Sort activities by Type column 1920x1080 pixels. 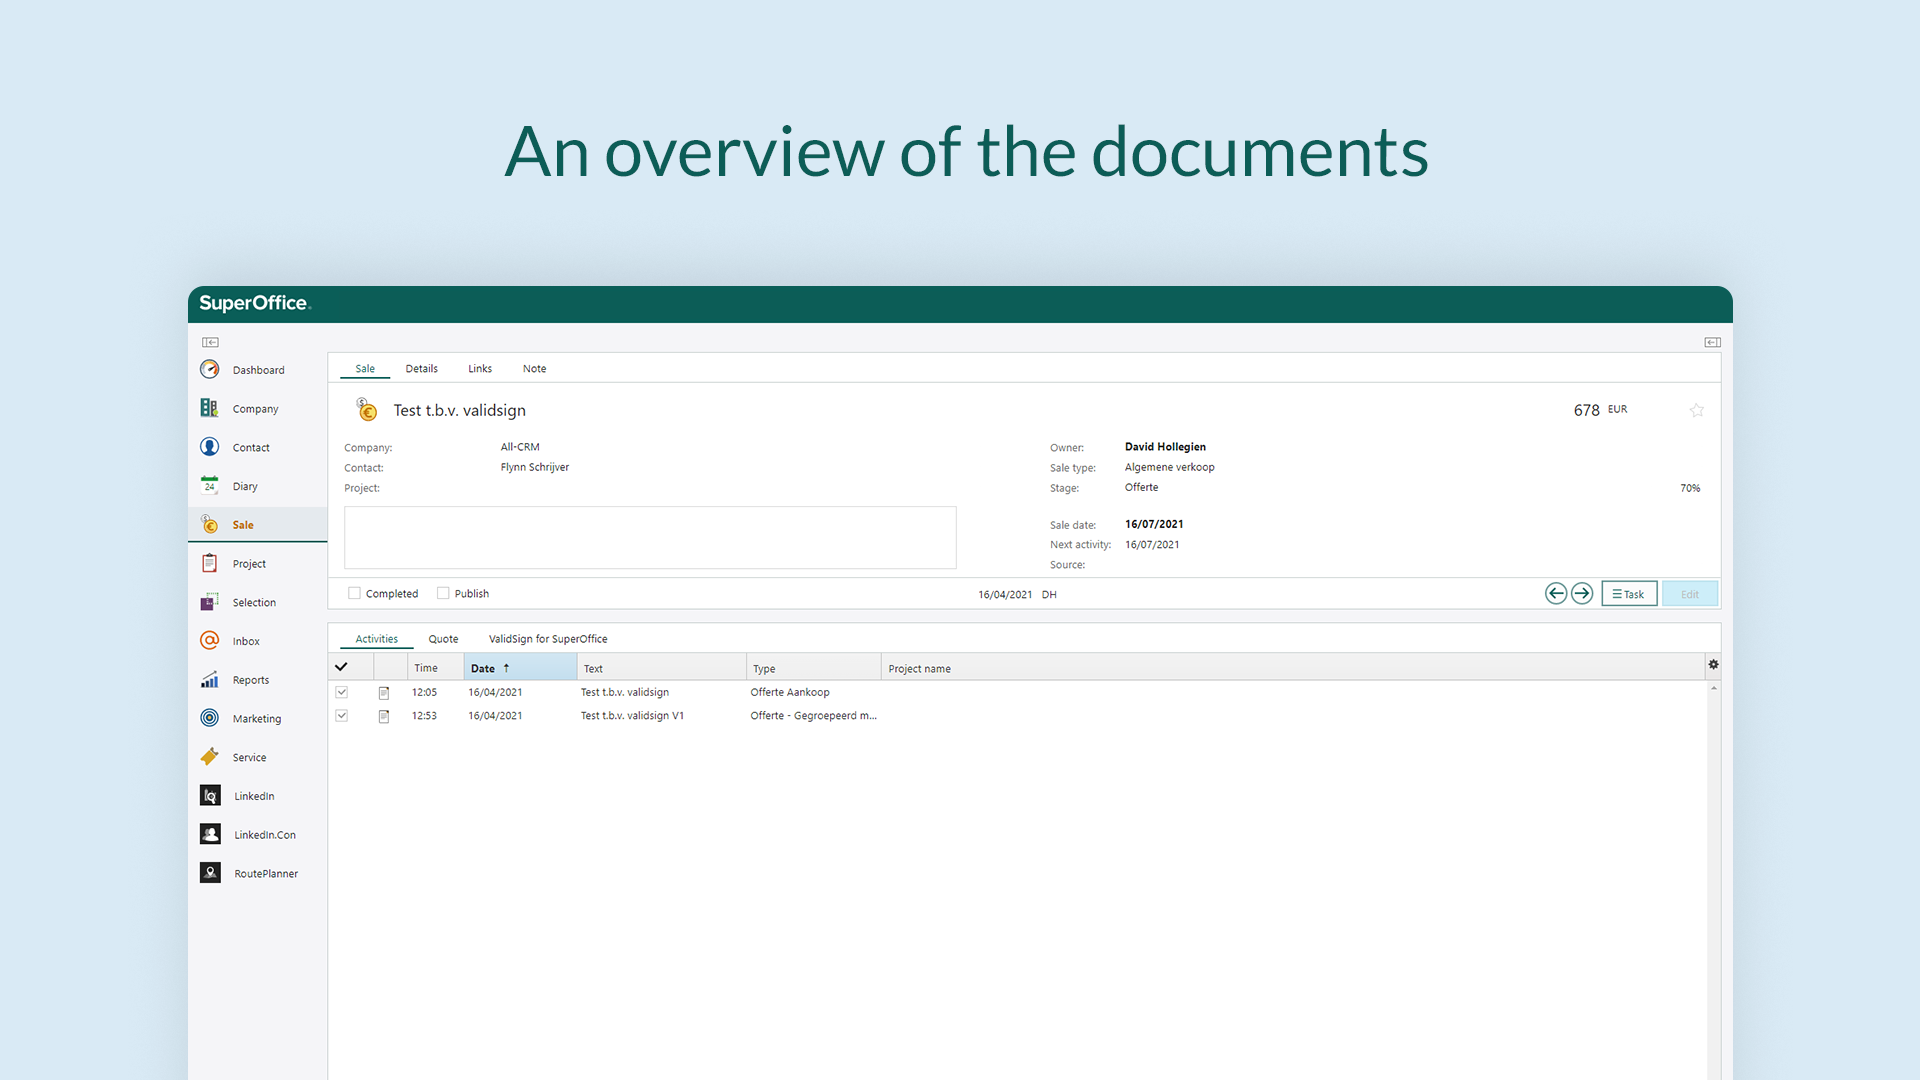coord(813,668)
